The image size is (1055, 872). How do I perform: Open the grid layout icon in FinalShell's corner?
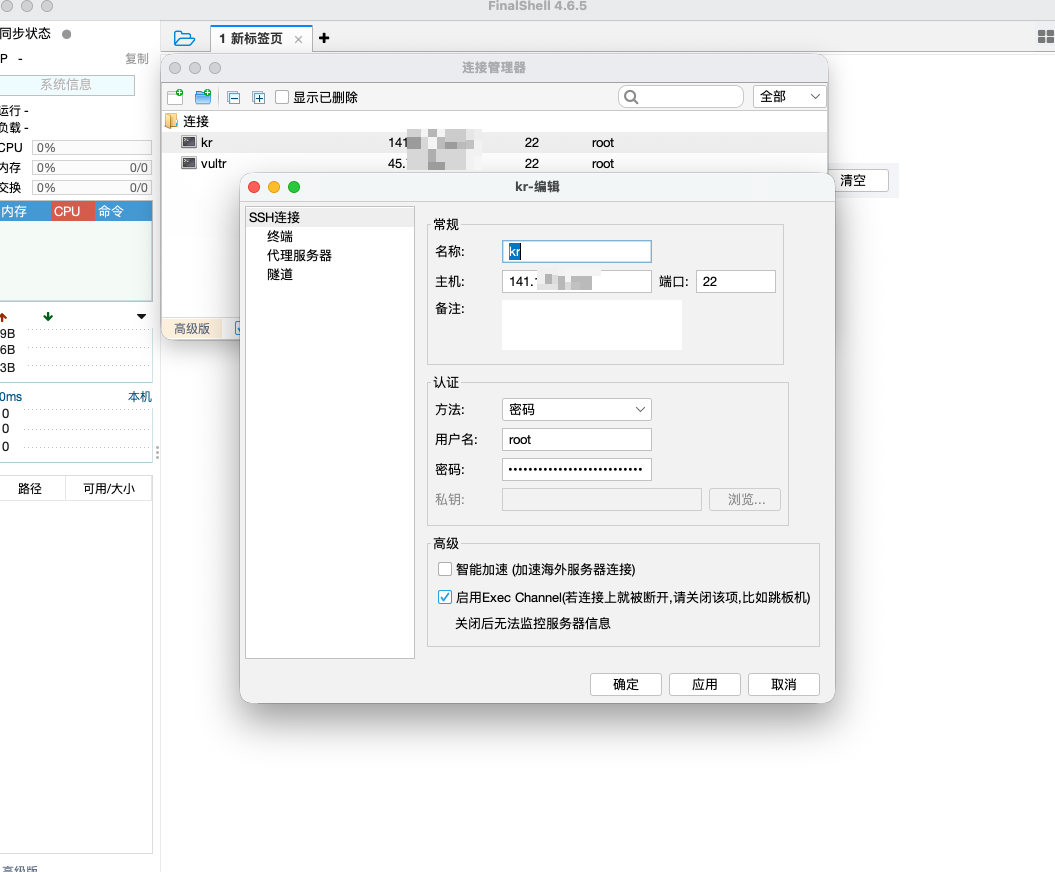(x=1045, y=36)
